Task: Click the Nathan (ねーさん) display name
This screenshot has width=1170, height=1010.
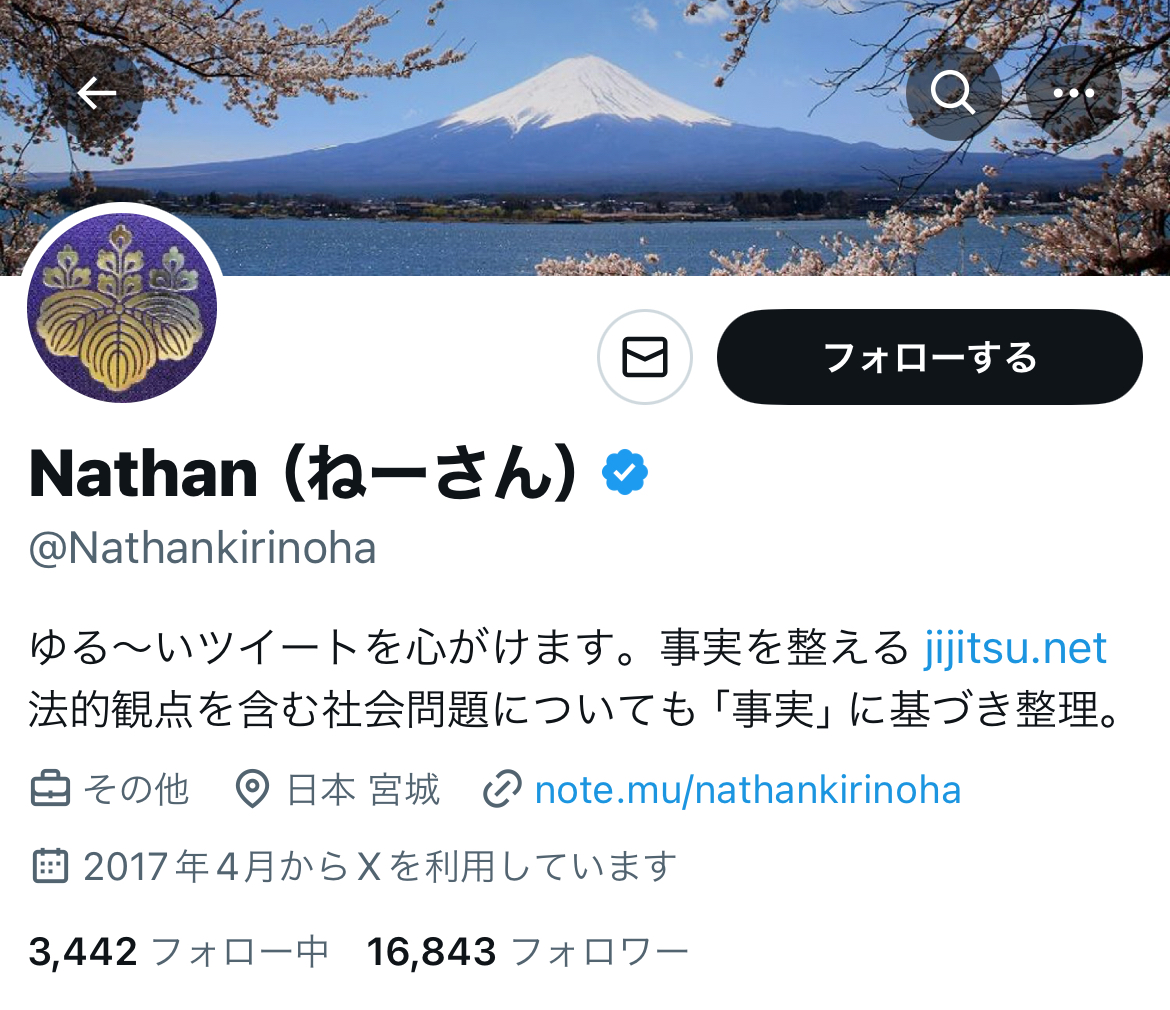Action: coord(304,473)
